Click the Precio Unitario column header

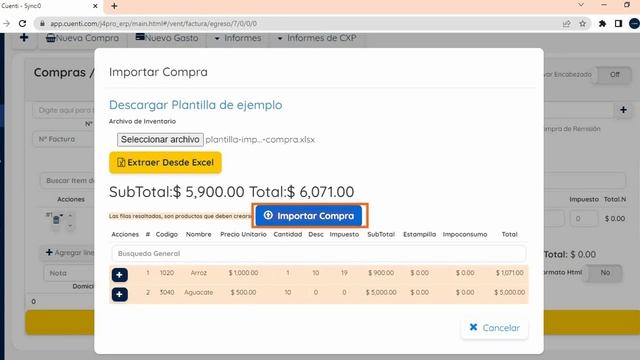coord(243,234)
